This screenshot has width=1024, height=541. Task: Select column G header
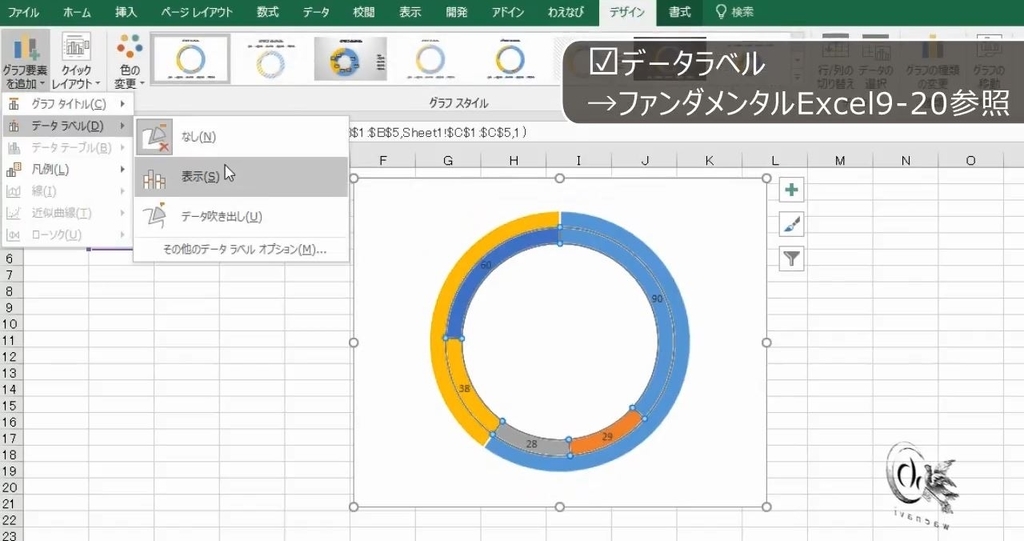tap(448, 160)
